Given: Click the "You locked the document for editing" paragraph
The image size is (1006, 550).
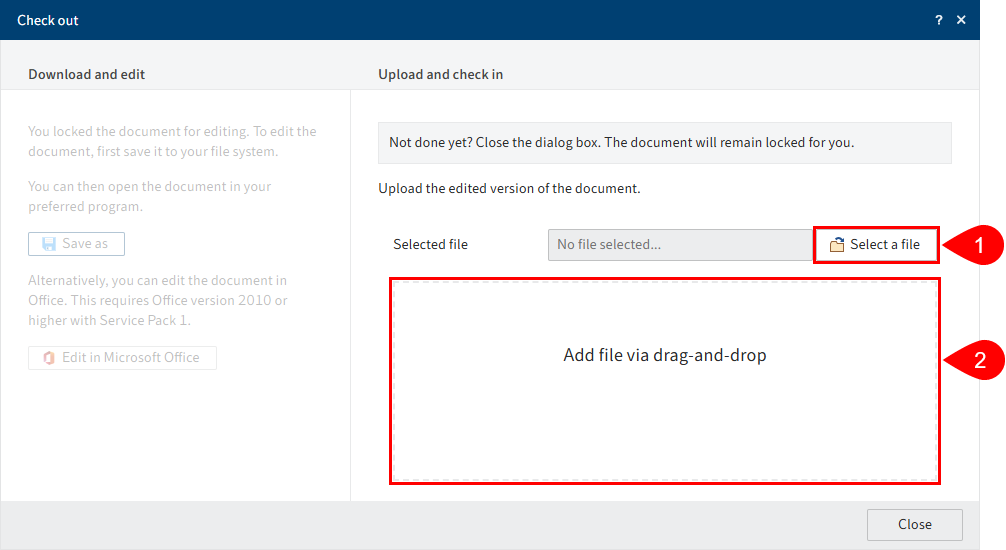Looking at the screenshot, I should (172, 141).
